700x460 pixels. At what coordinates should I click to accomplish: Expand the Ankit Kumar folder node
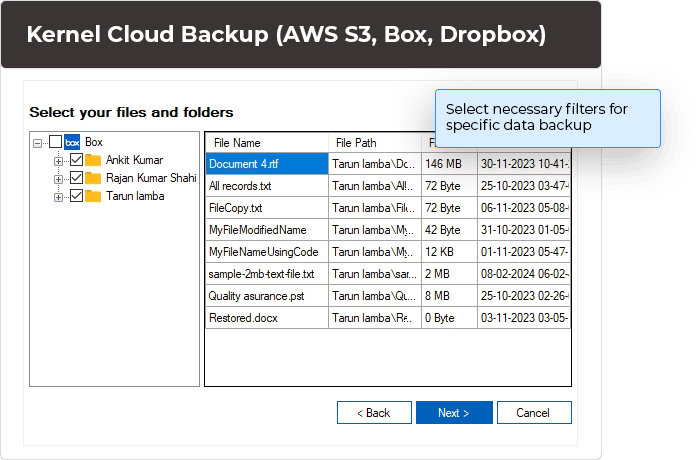[x=58, y=161]
